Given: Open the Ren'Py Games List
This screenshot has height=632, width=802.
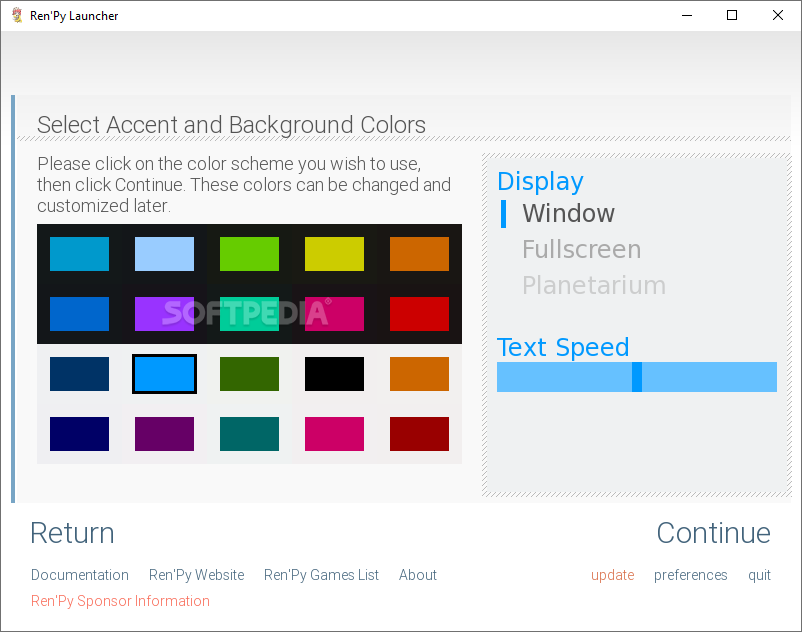Looking at the screenshot, I should (321, 575).
